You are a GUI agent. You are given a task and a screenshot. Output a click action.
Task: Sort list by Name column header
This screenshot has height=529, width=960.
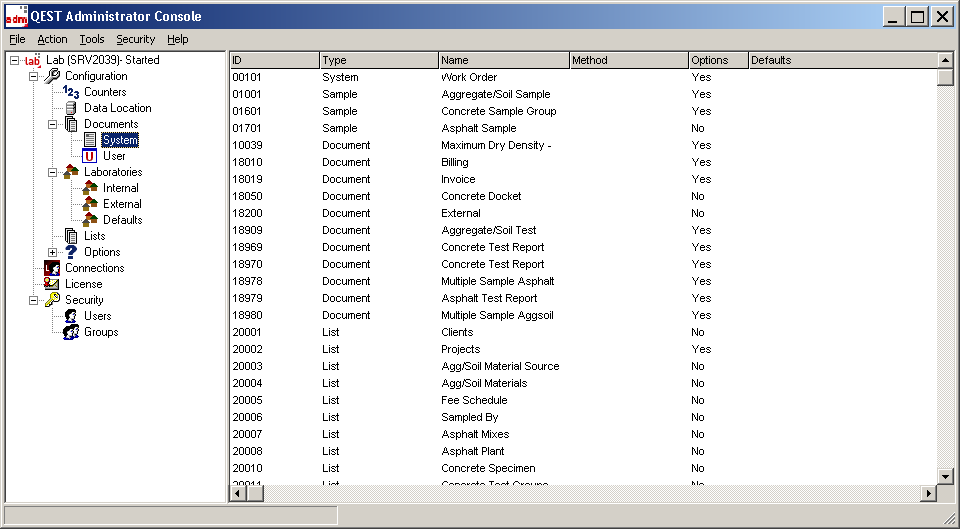(x=504, y=60)
